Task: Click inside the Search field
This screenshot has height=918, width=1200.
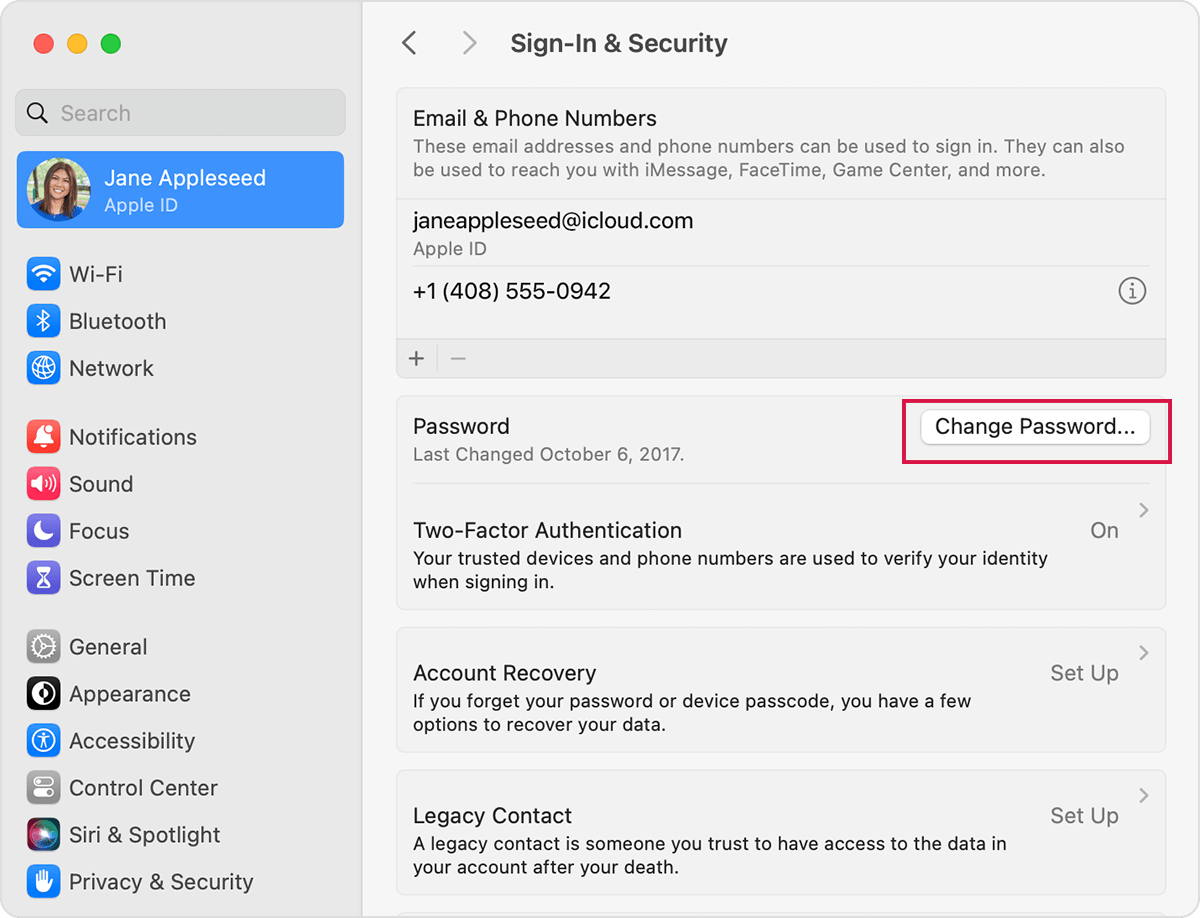Action: [x=180, y=112]
